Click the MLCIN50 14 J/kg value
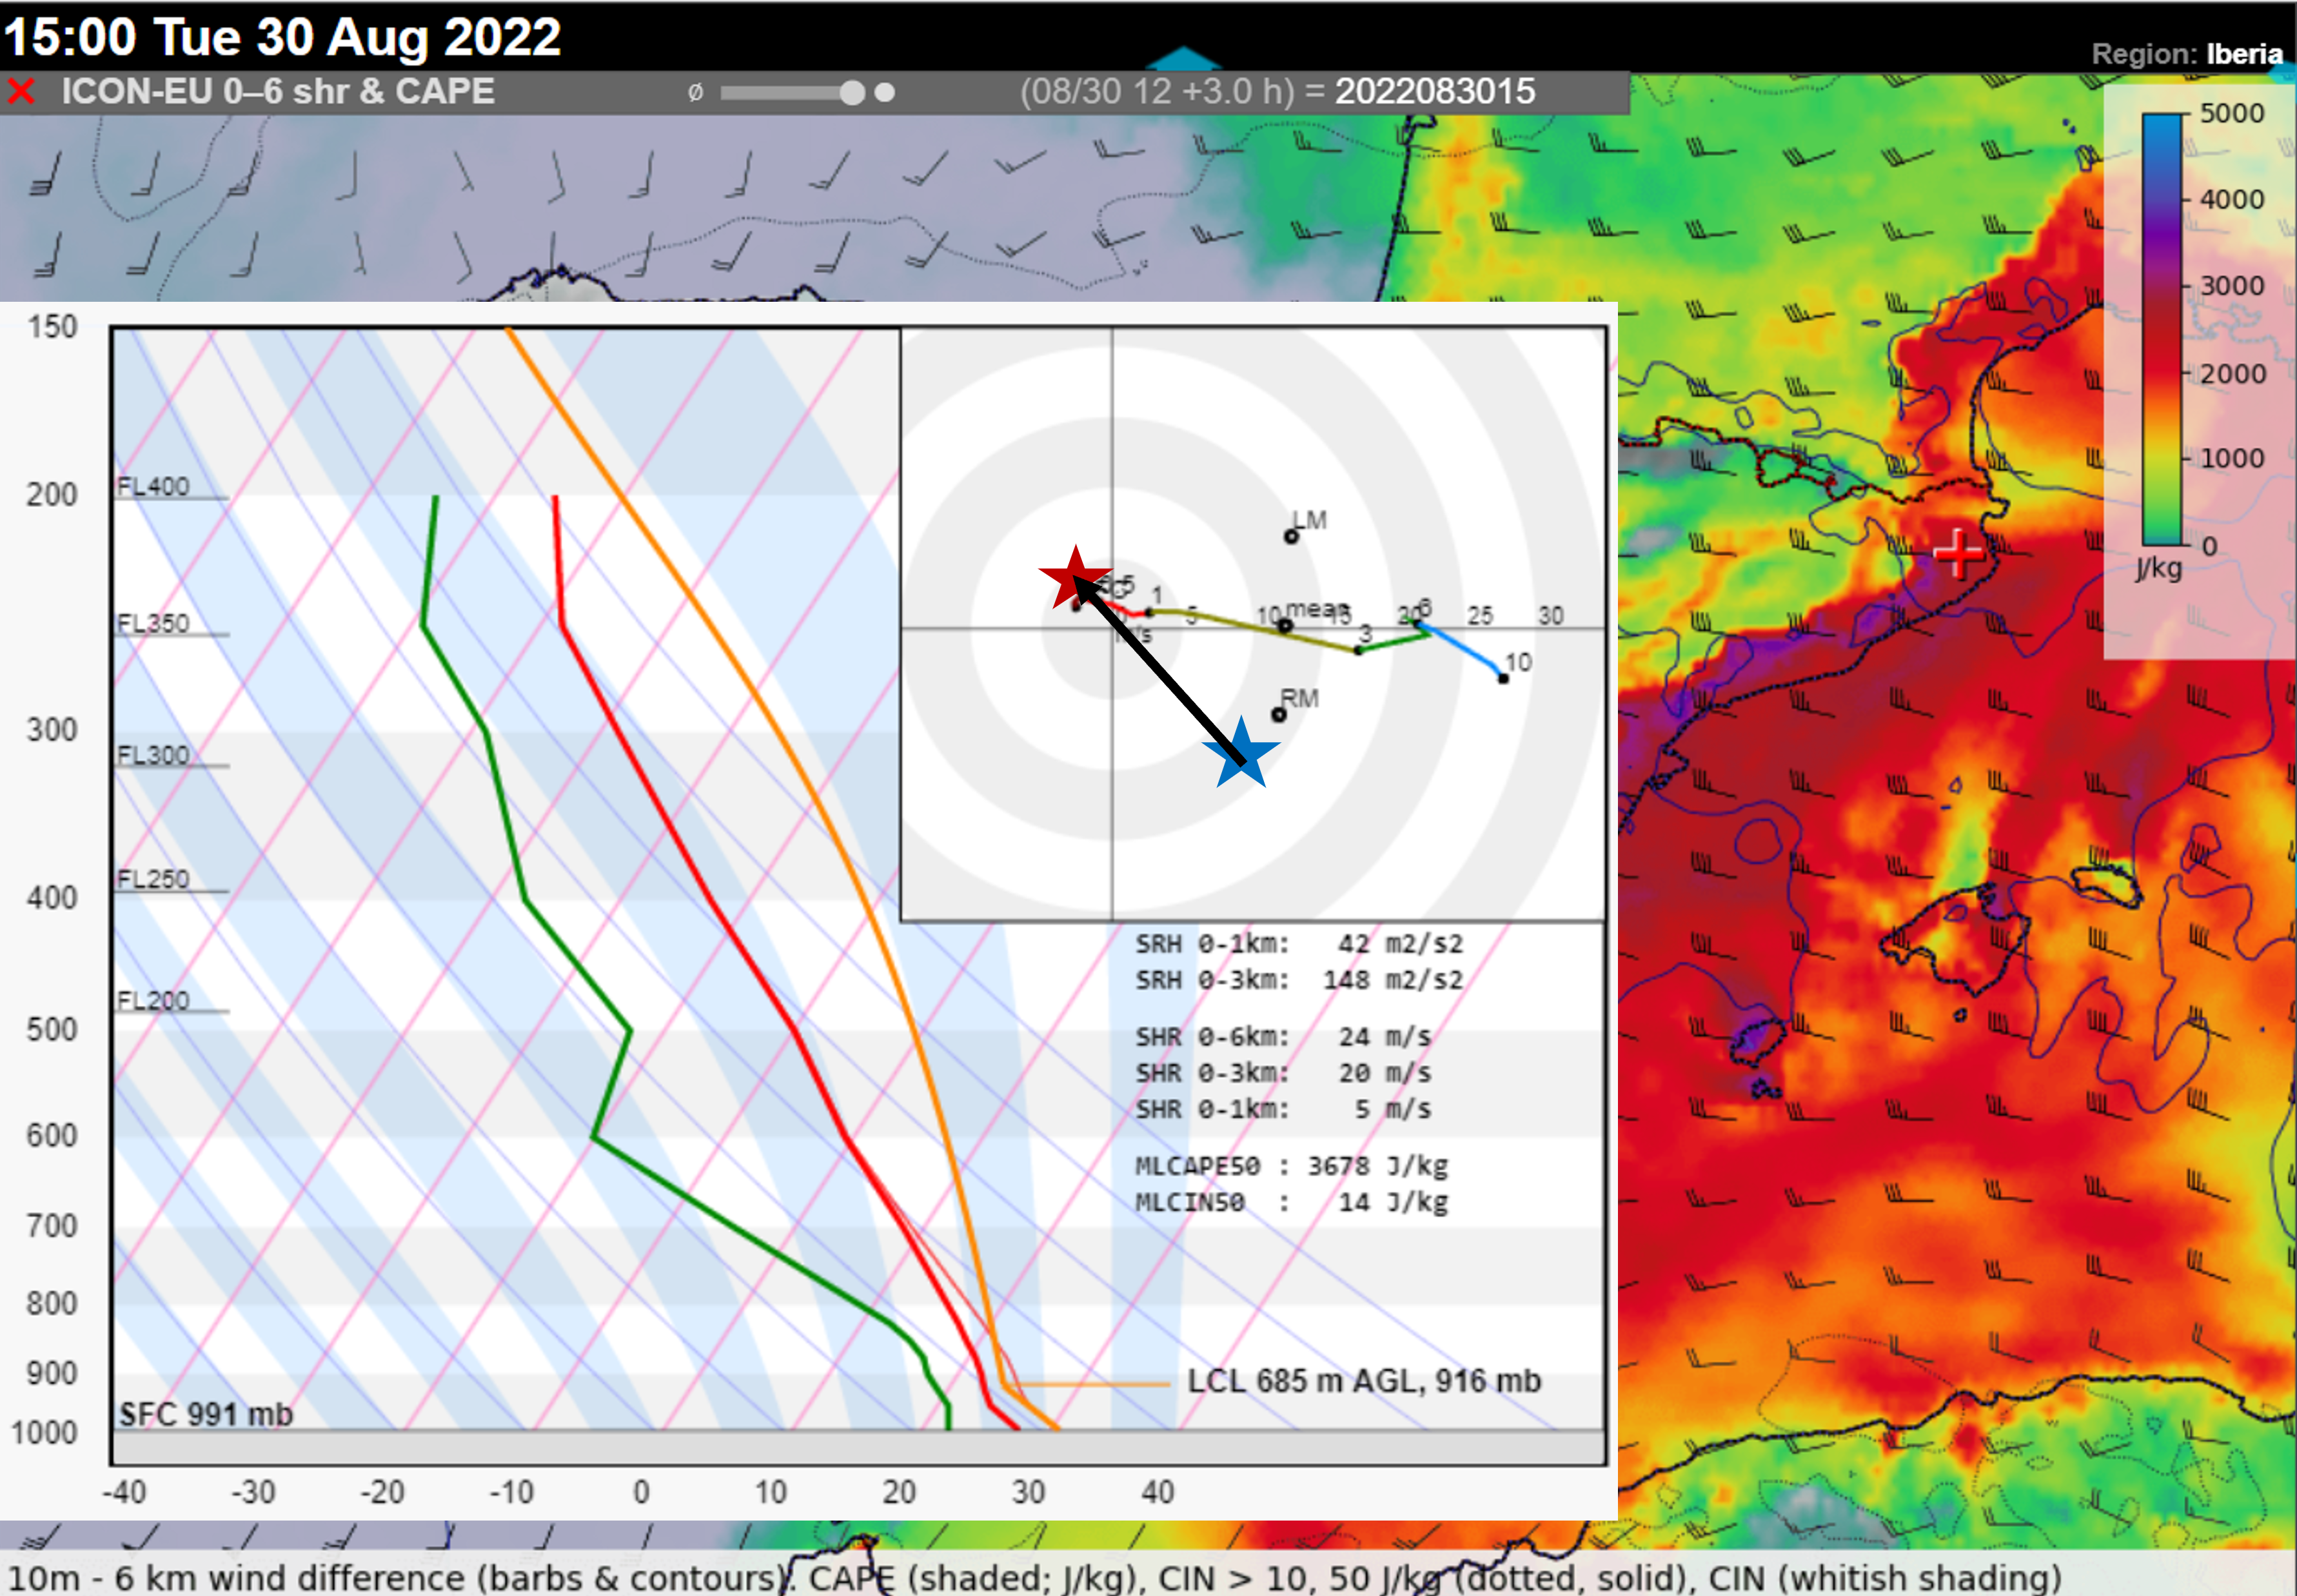2297x1596 pixels. (x=1291, y=1202)
